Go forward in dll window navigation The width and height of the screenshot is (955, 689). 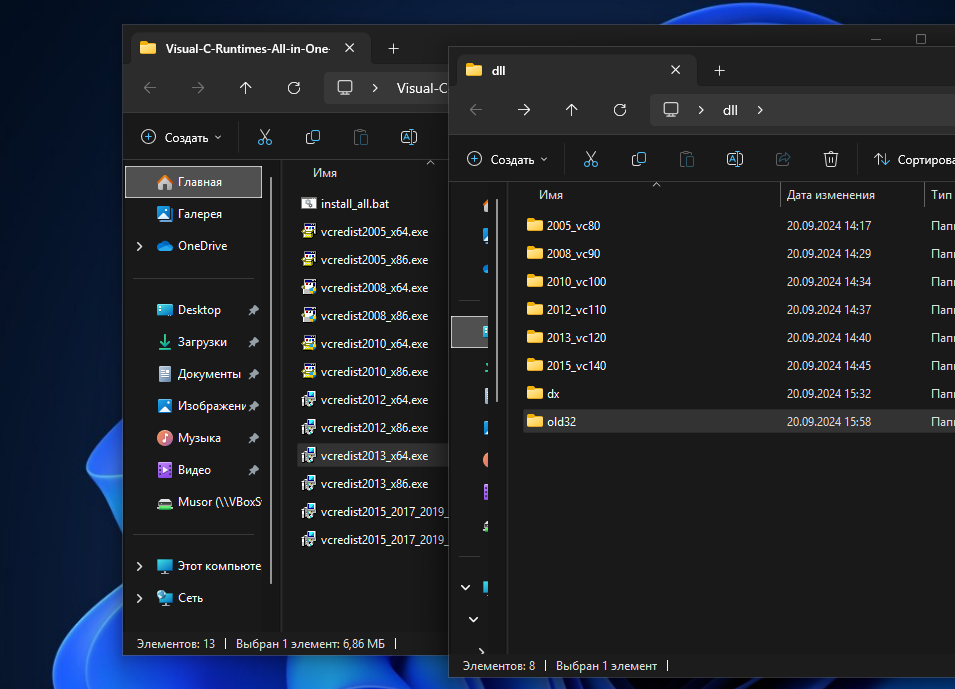524,110
